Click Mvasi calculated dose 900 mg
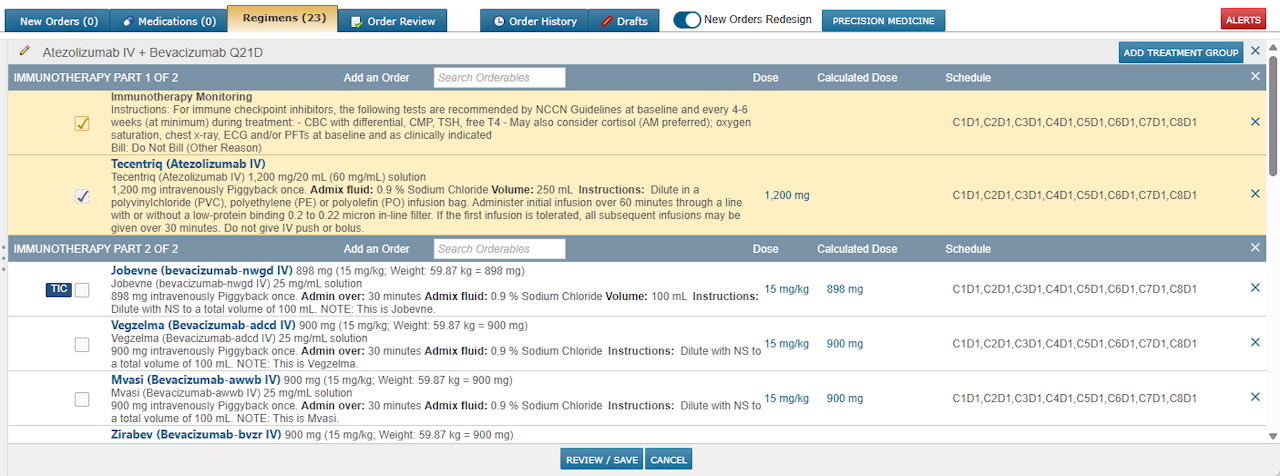Viewport: 1280px width, 476px height. pos(845,398)
